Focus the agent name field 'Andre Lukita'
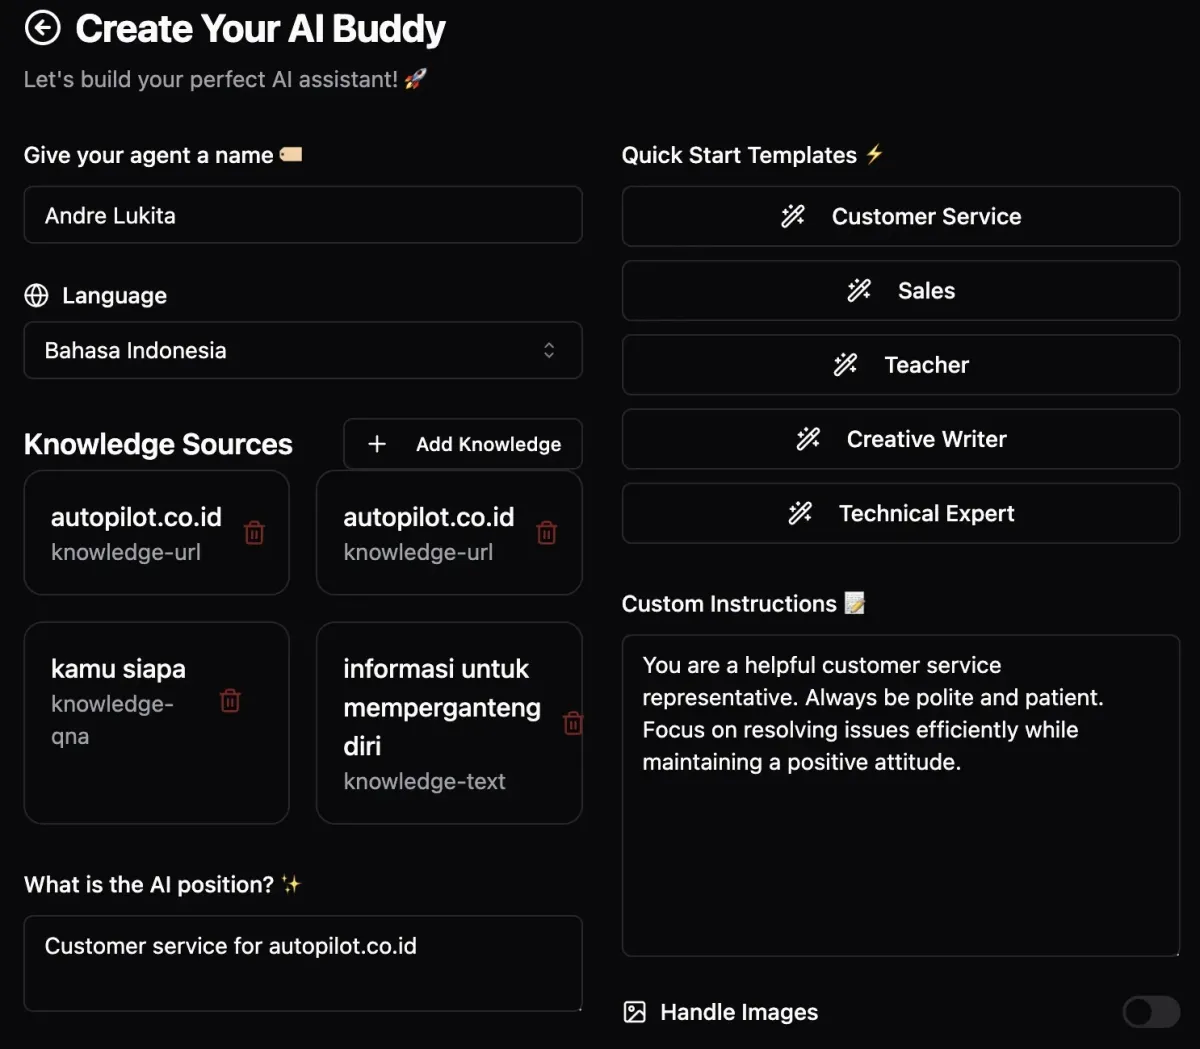Viewport: 1200px width, 1049px height. pos(303,215)
